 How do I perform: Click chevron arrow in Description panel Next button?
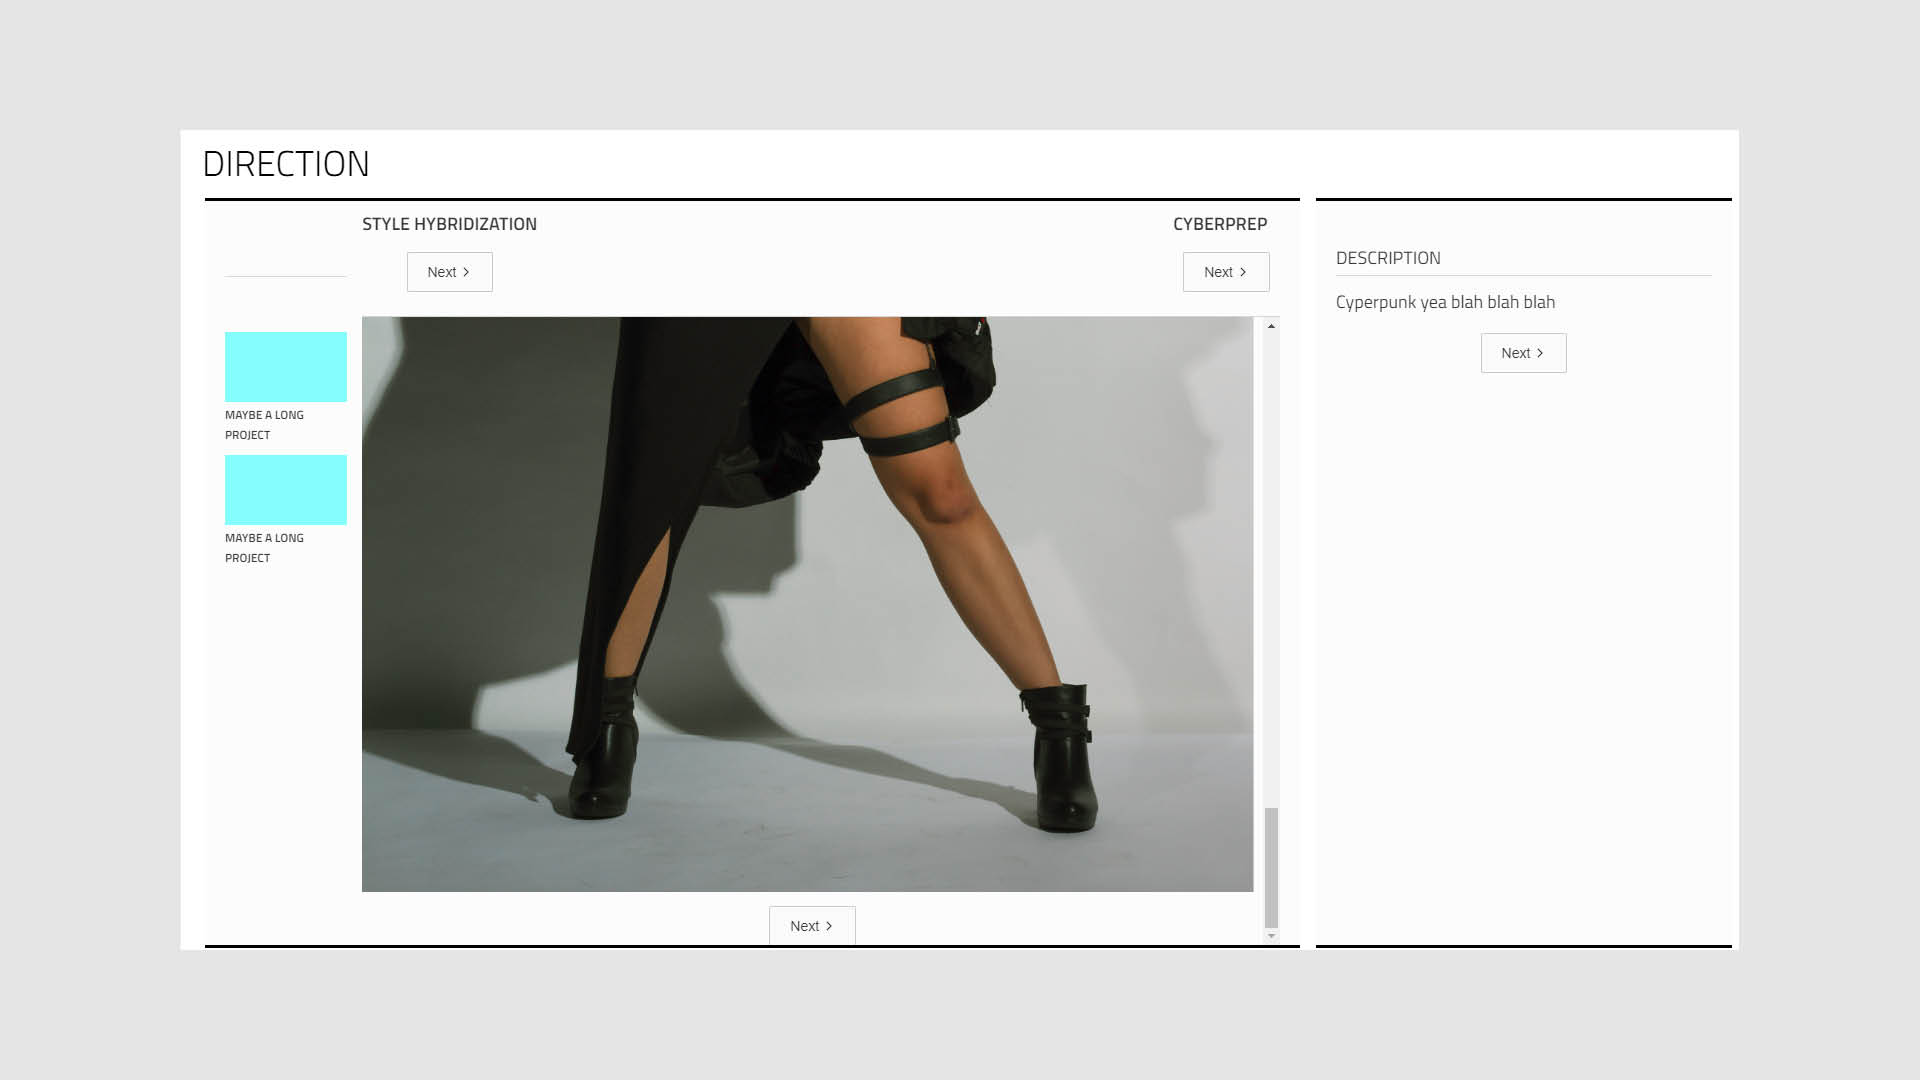[x=1540, y=353]
